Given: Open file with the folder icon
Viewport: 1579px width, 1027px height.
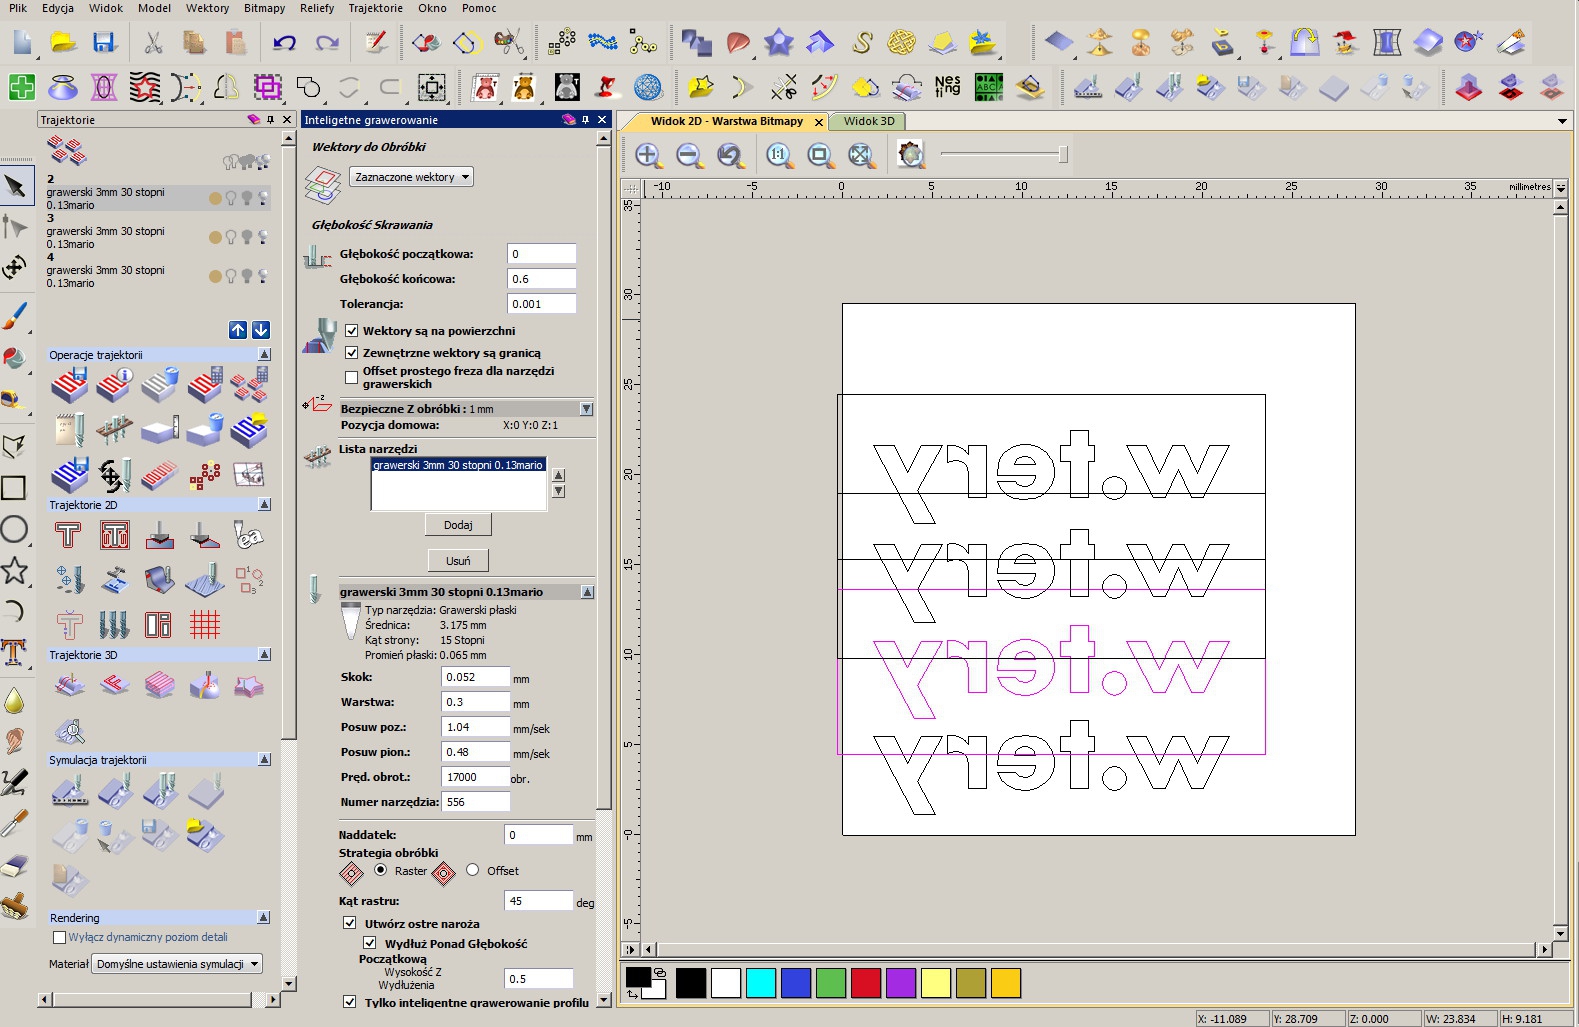Looking at the screenshot, I should pos(64,42).
